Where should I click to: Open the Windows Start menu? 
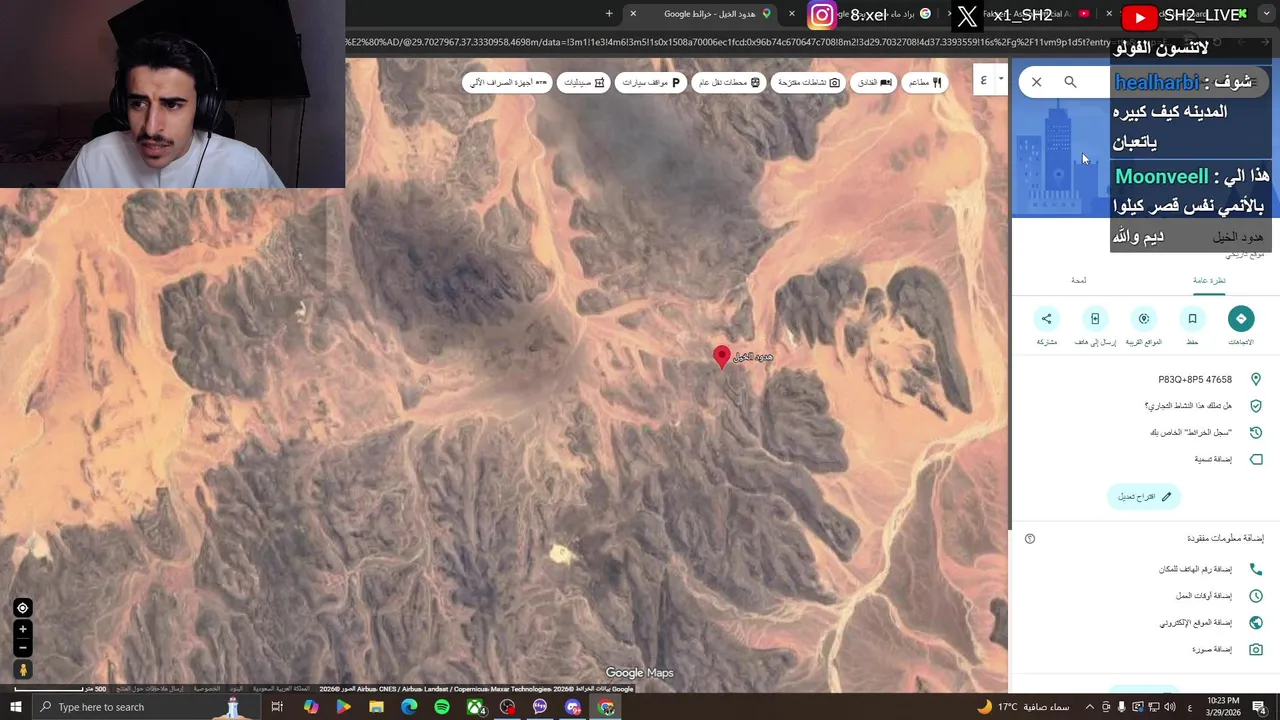15,707
